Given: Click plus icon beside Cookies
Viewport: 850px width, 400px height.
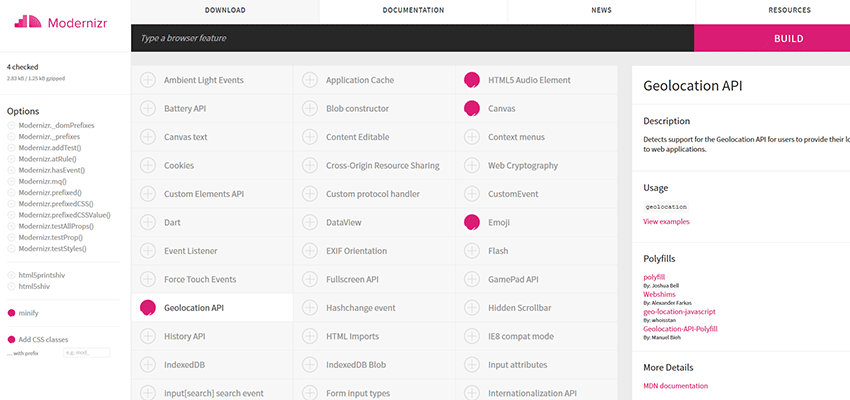Looking at the screenshot, I should click(x=148, y=165).
